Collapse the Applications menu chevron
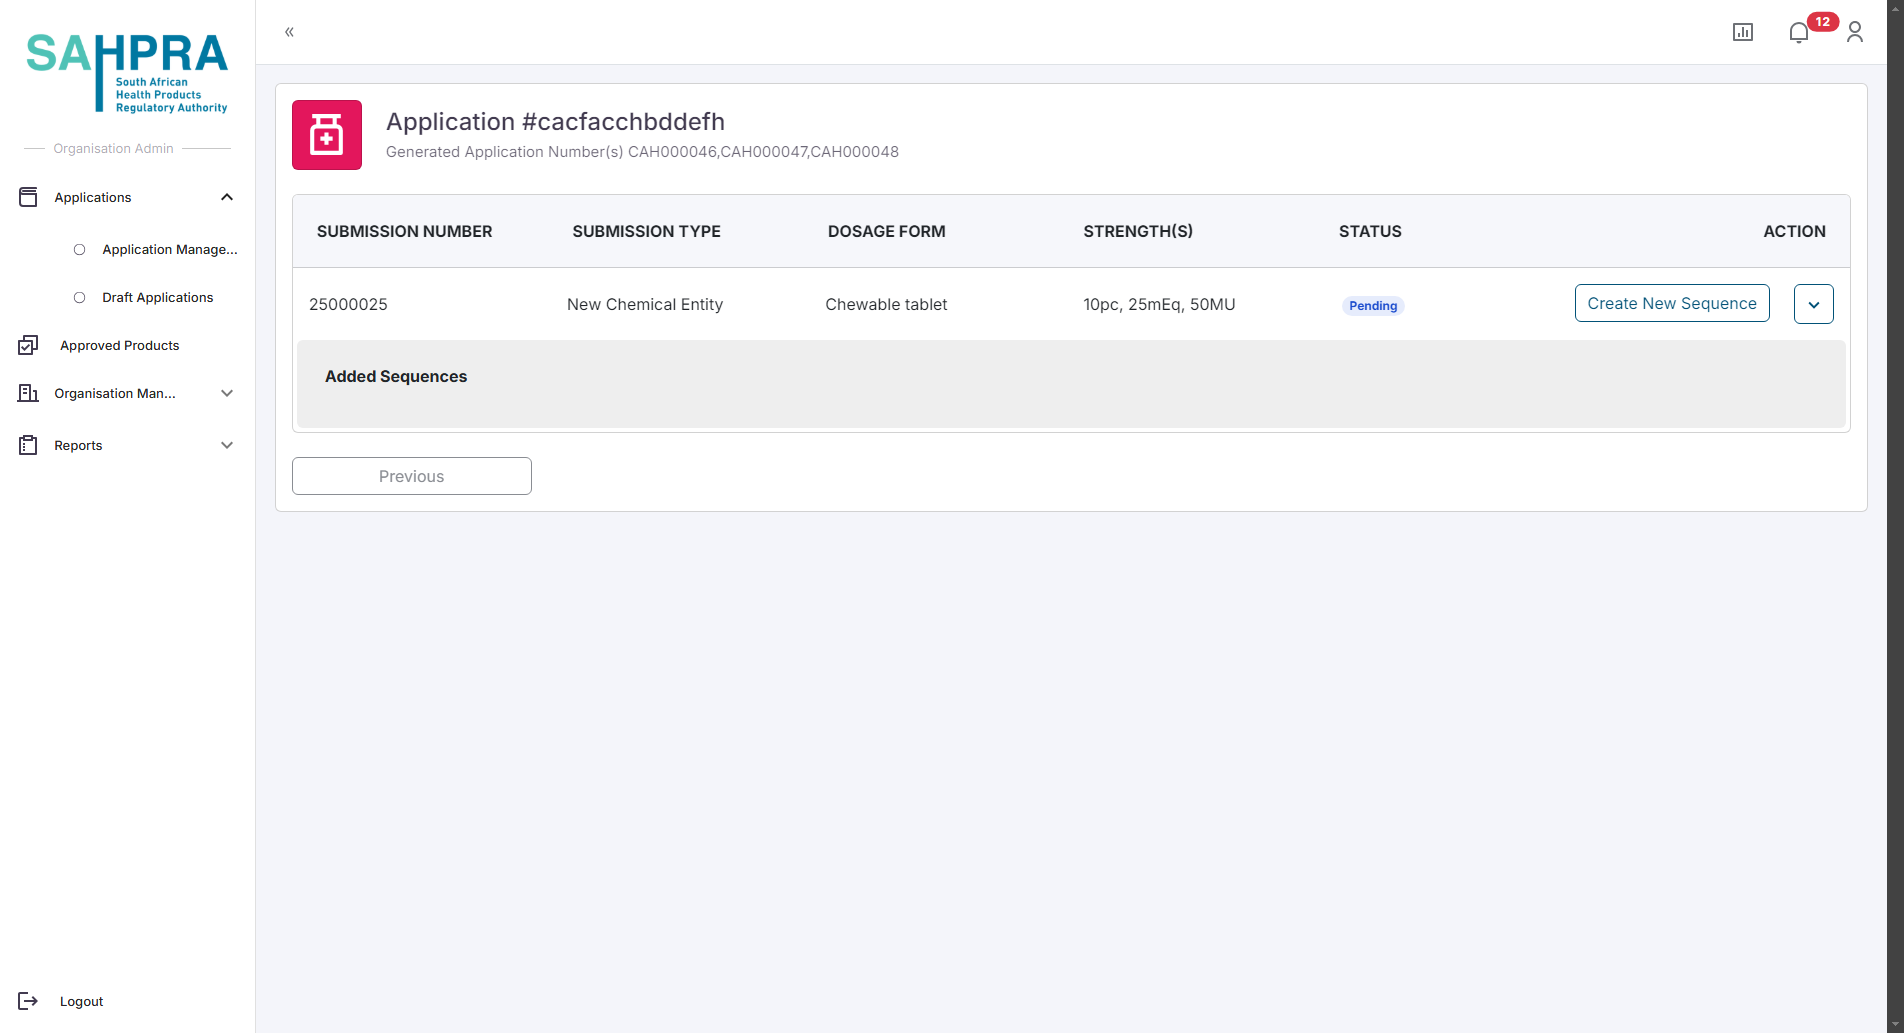The width and height of the screenshot is (1904, 1033). (x=227, y=197)
